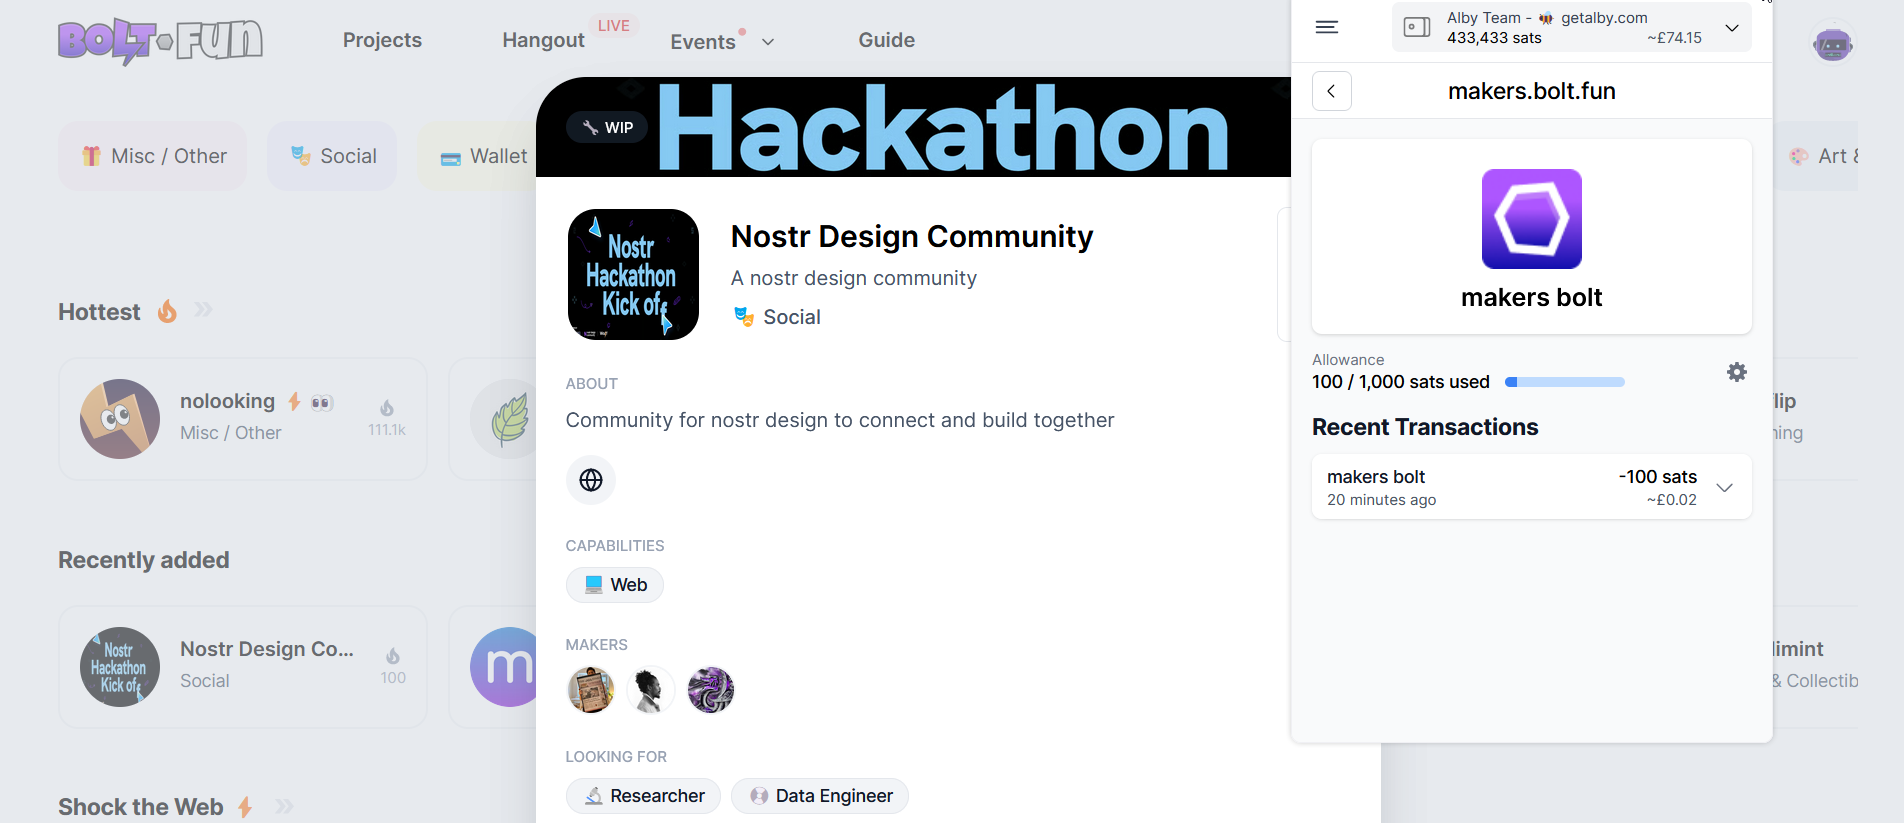Open the user avatar in top corner
This screenshot has width=1904, height=823.
click(1833, 44)
